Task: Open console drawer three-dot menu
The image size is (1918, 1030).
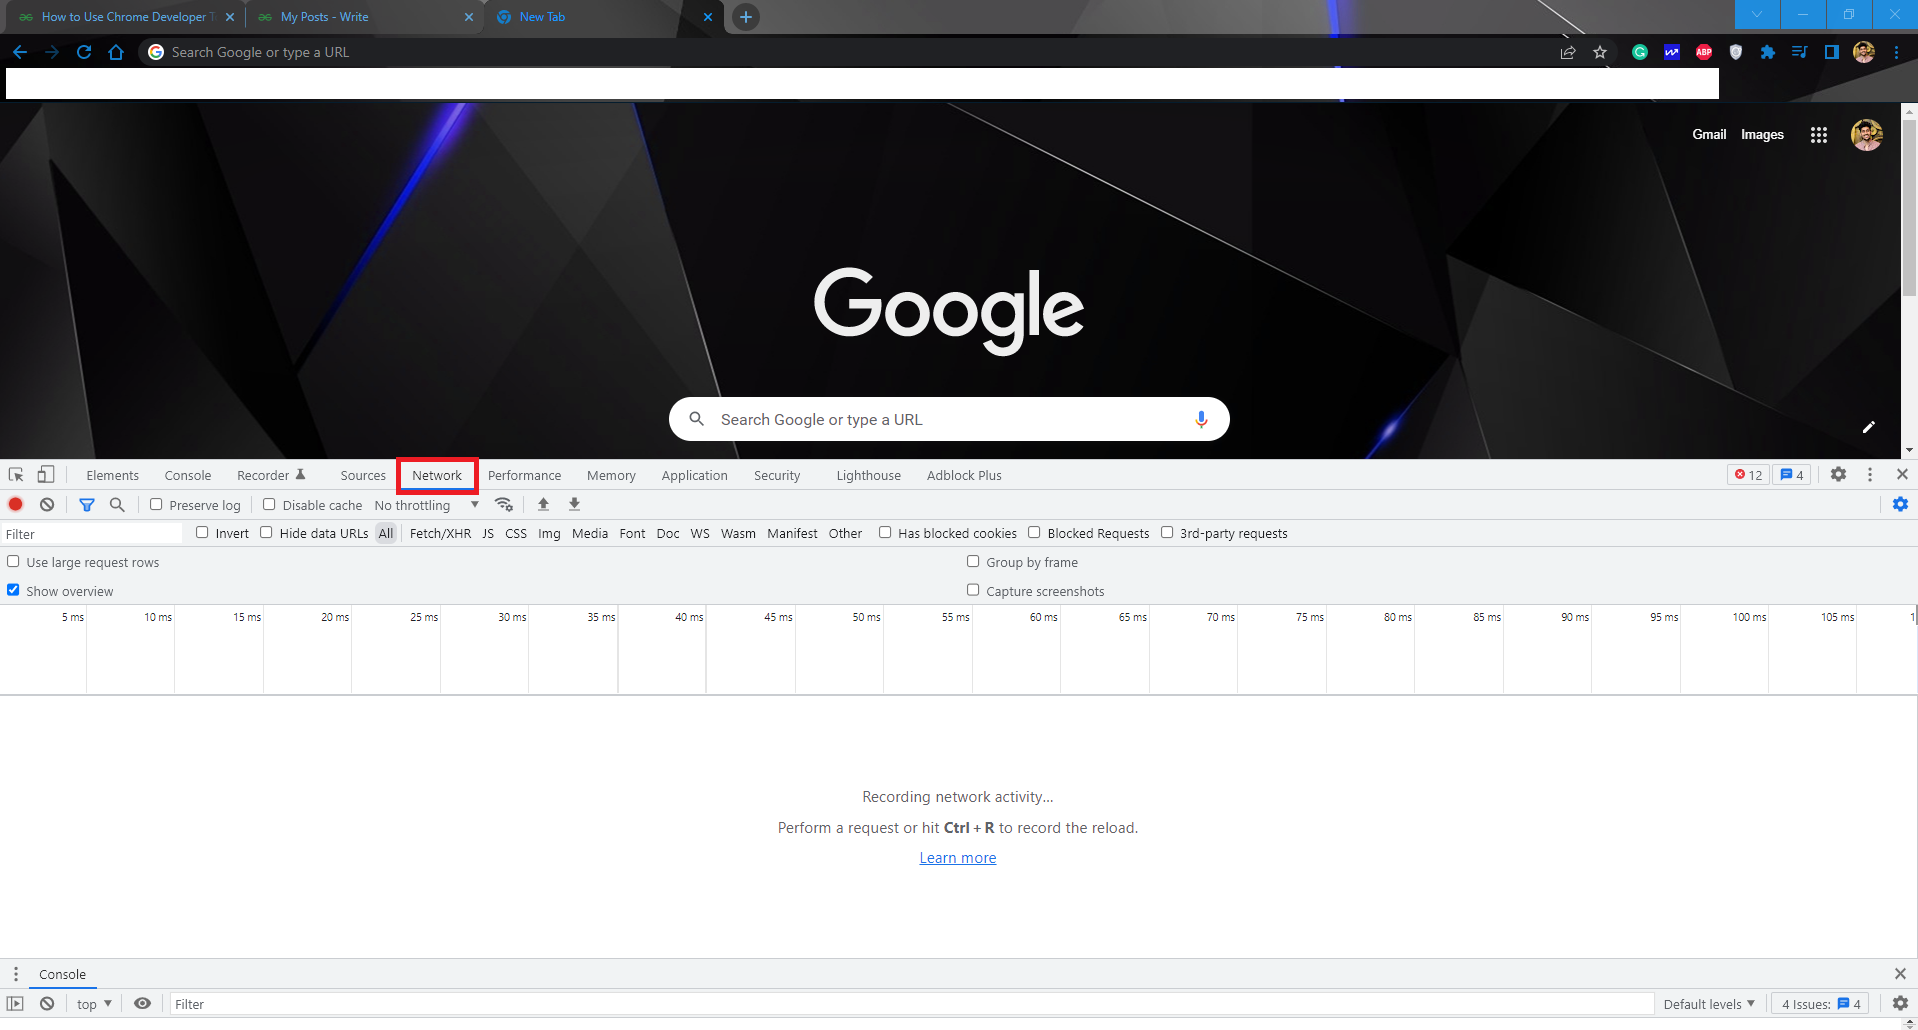Action: point(15,974)
